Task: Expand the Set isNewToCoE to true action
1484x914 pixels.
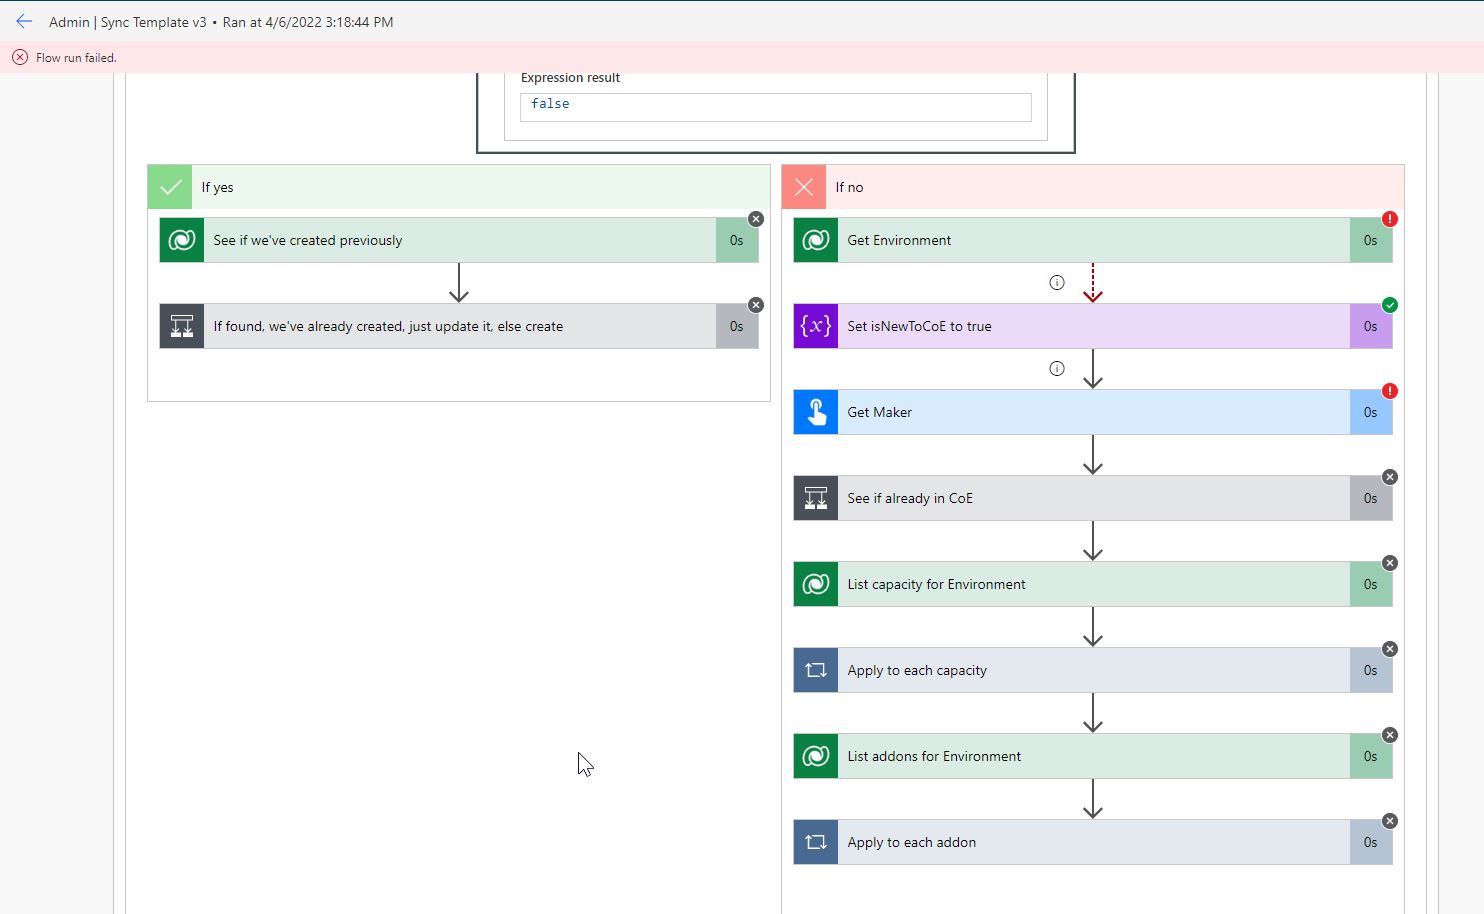Action: tap(1093, 326)
